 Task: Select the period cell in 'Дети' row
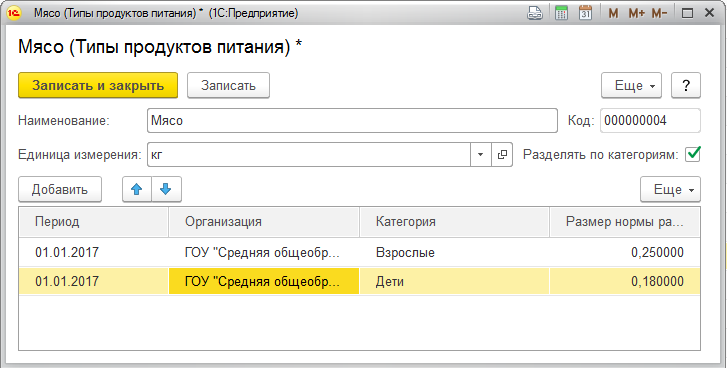[94, 281]
